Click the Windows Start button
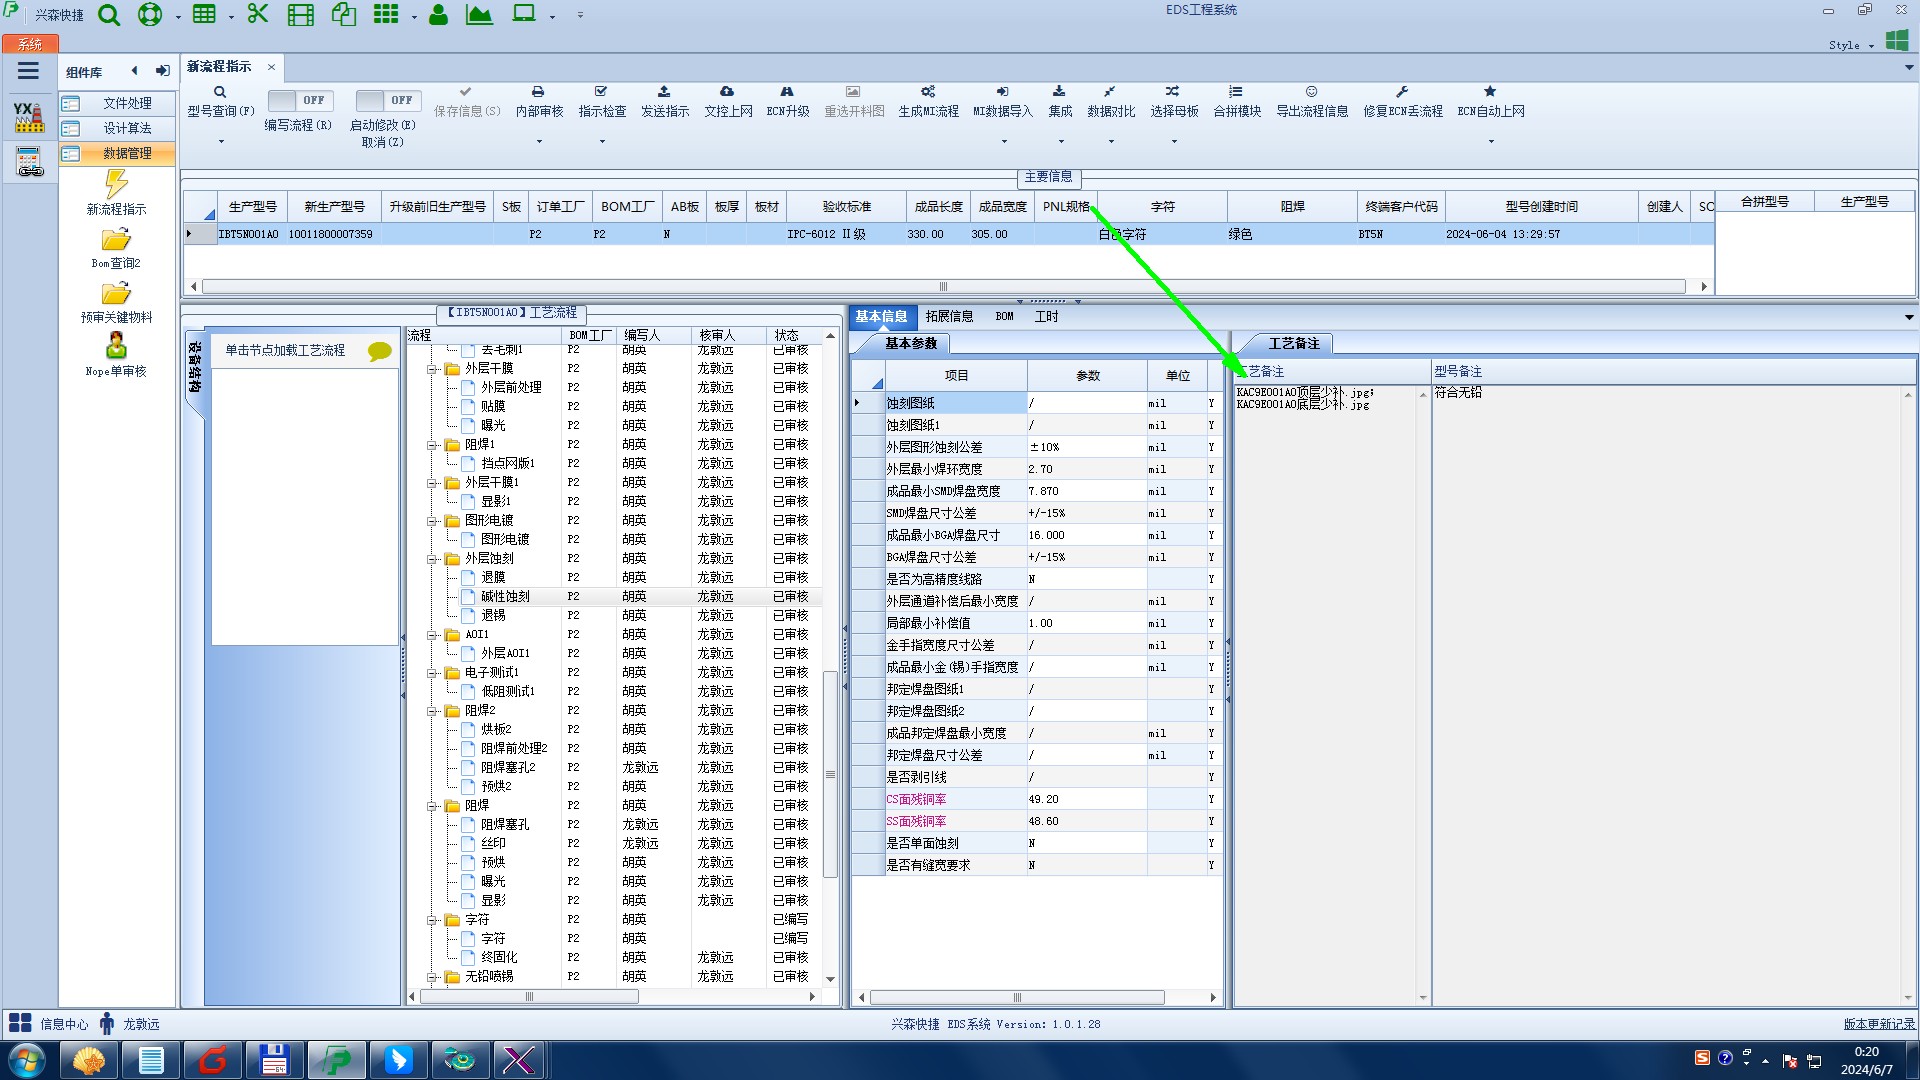 coord(27,1059)
